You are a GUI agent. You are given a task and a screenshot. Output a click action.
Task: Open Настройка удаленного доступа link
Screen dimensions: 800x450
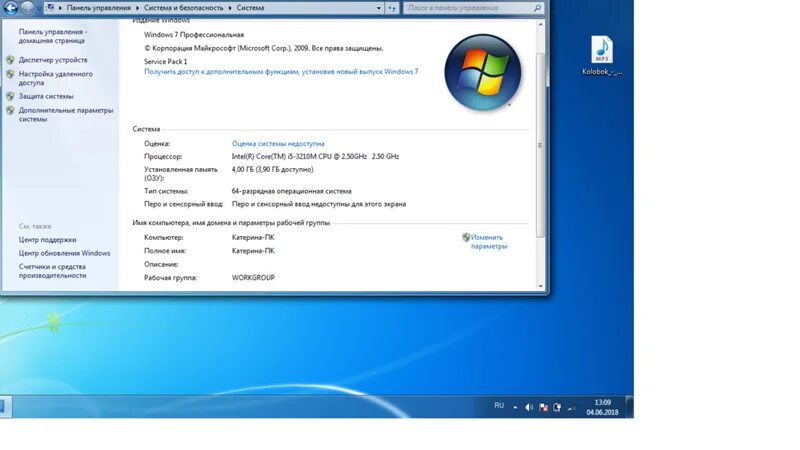[x=56, y=78]
